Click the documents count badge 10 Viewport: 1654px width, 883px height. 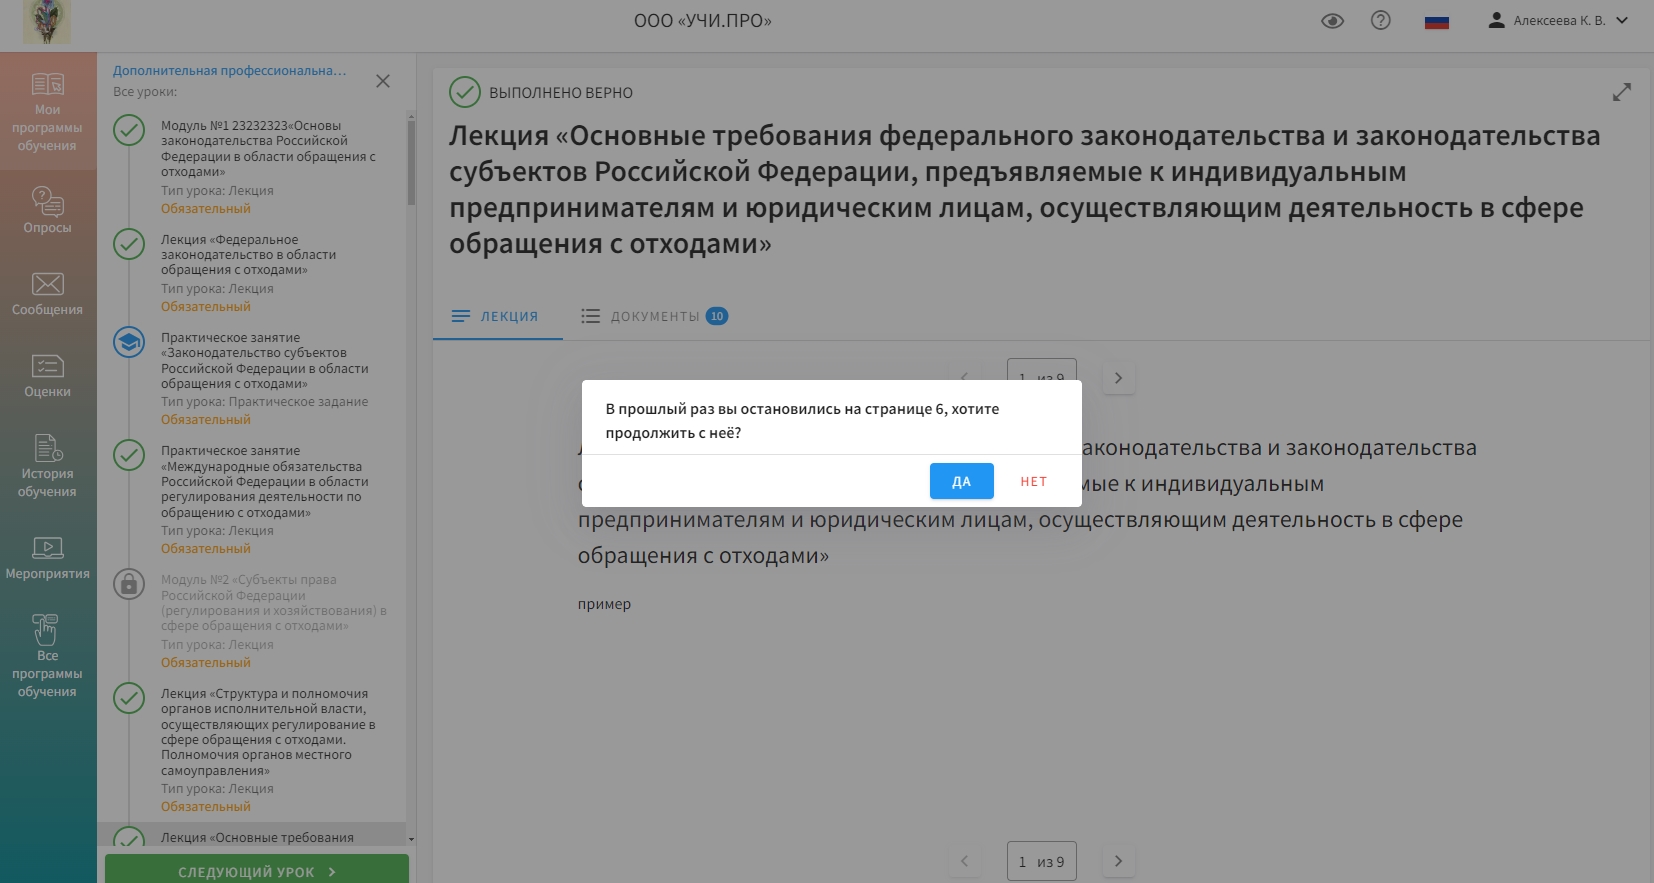click(717, 316)
